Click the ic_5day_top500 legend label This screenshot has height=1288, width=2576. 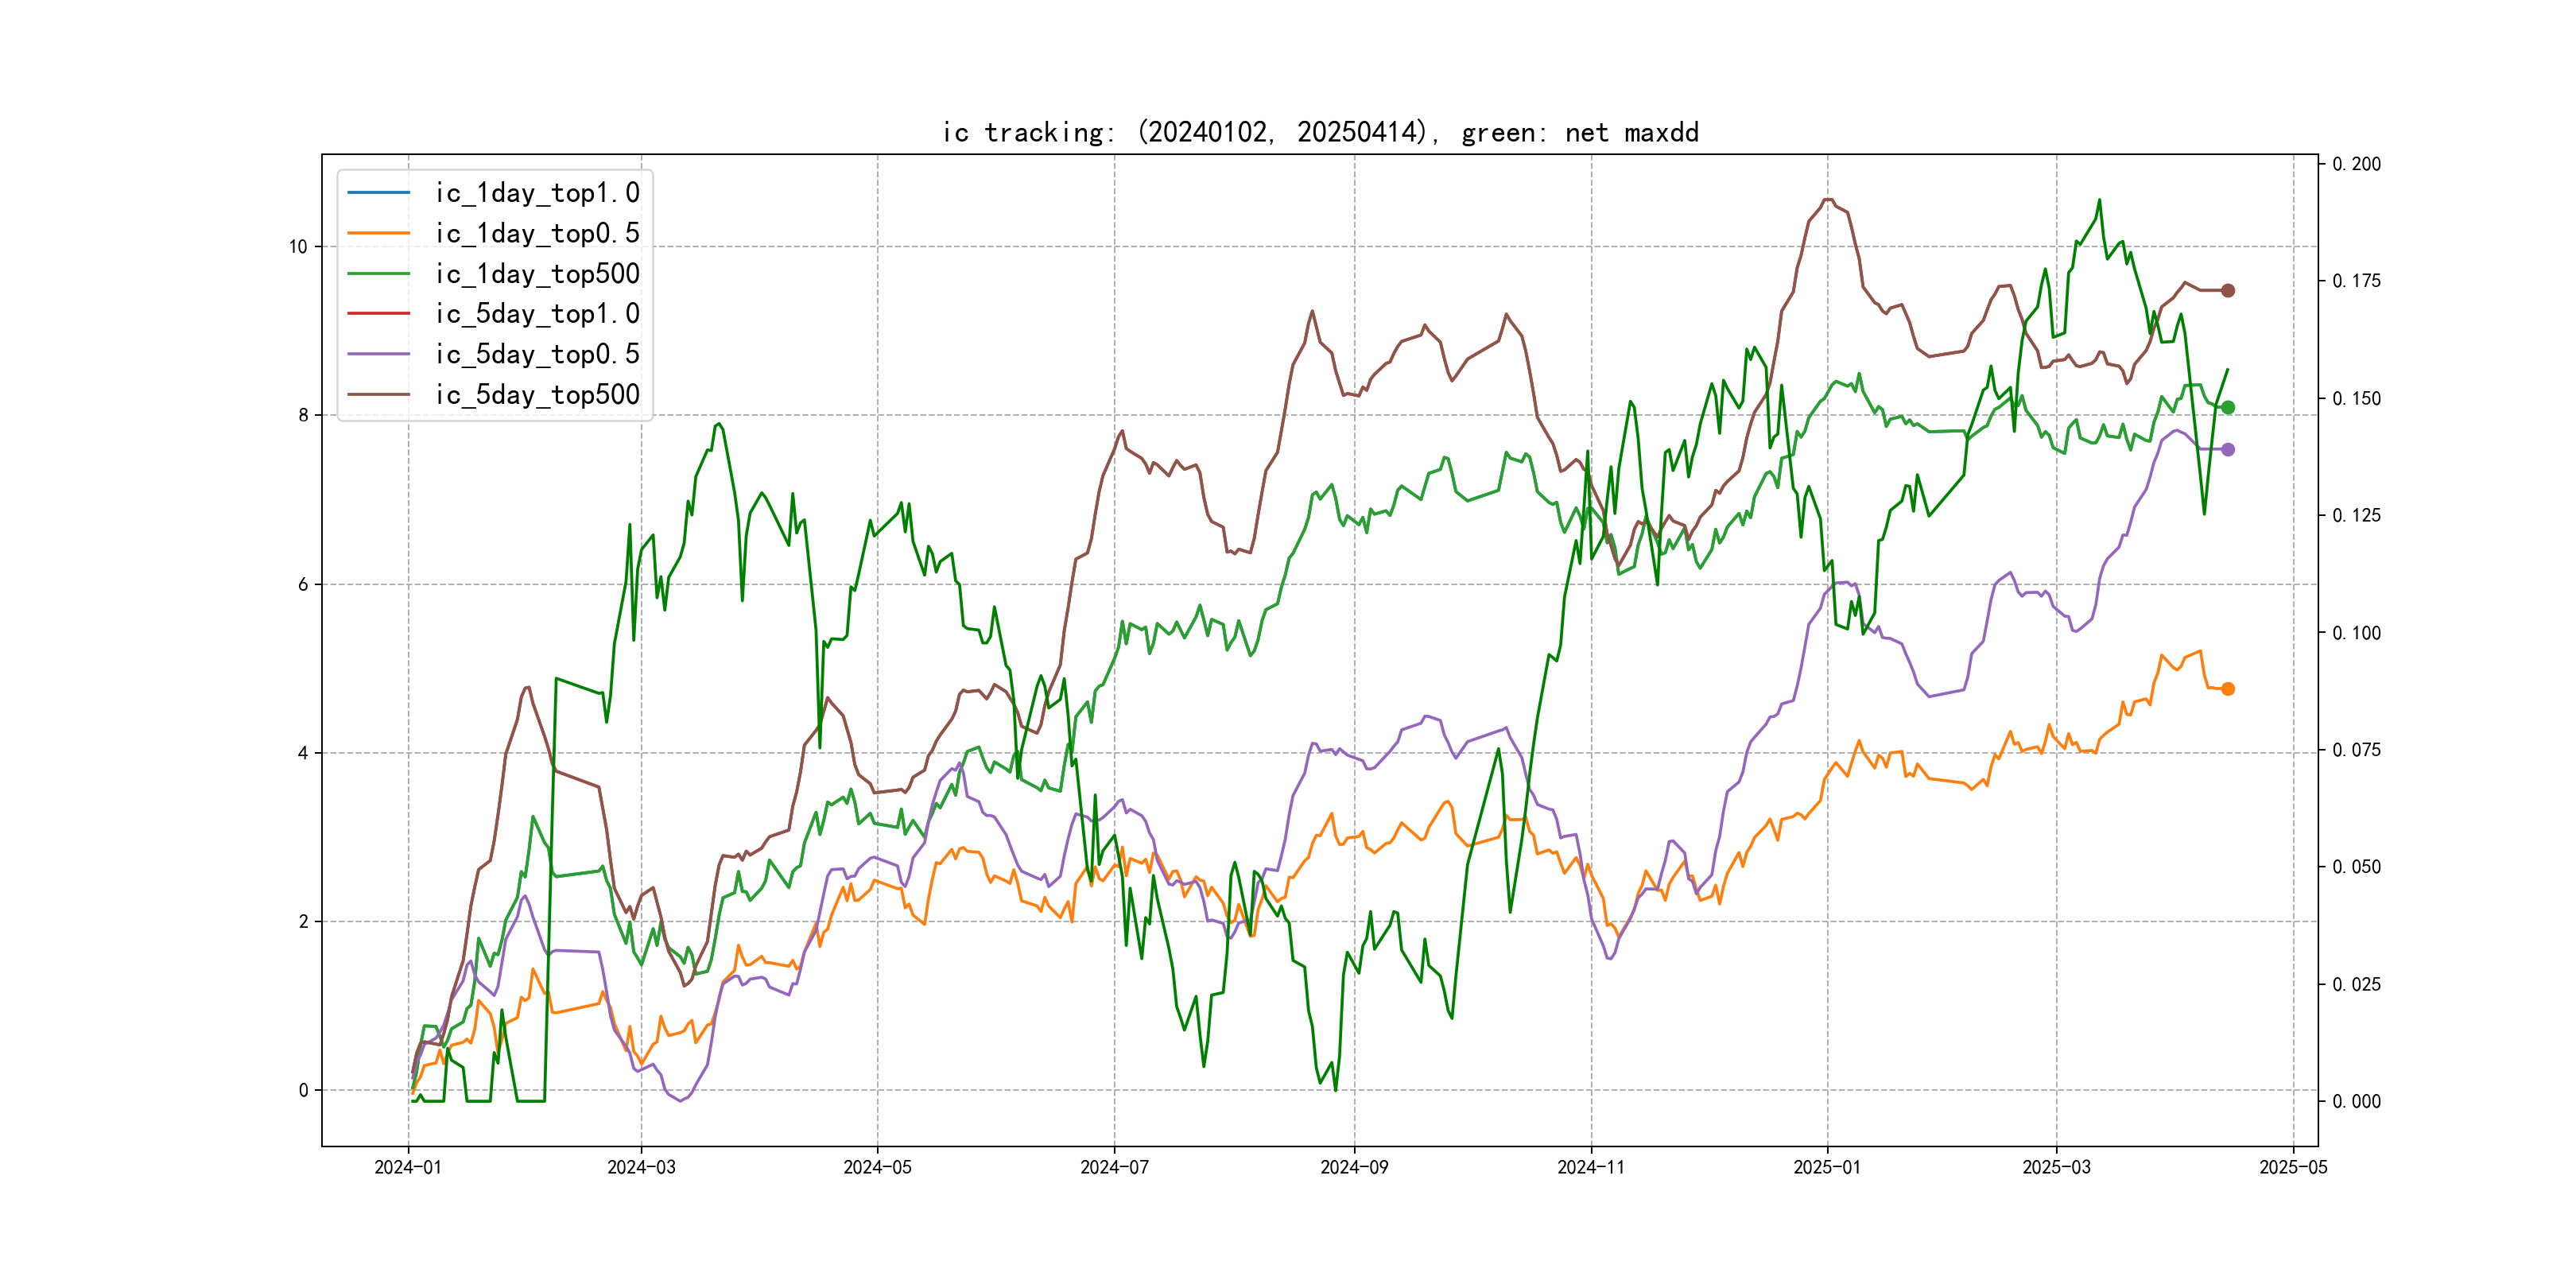coord(537,394)
